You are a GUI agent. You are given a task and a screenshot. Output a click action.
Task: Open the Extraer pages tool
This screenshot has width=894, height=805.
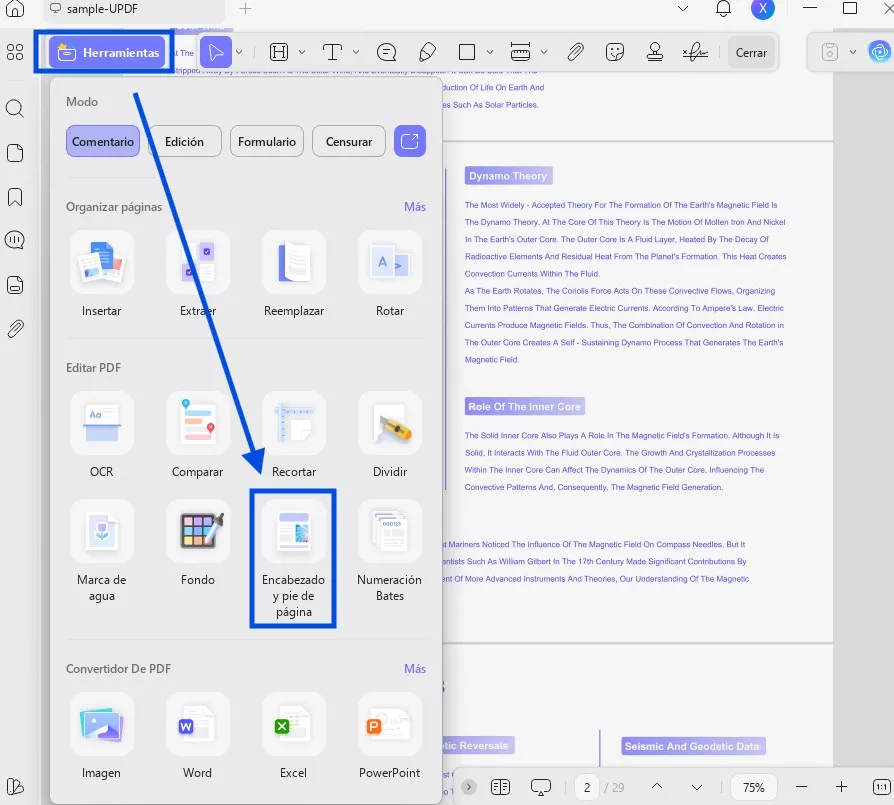click(198, 275)
